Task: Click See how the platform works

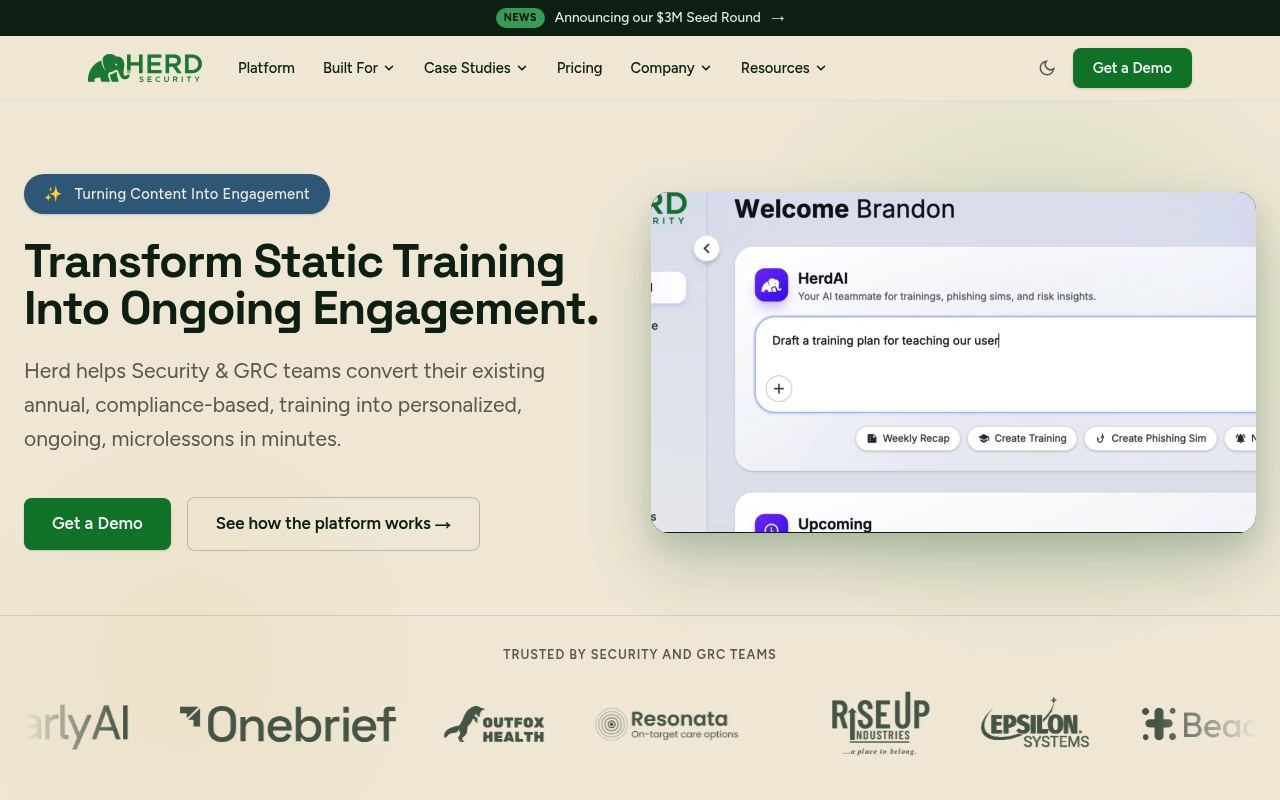Action: point(333,524)
